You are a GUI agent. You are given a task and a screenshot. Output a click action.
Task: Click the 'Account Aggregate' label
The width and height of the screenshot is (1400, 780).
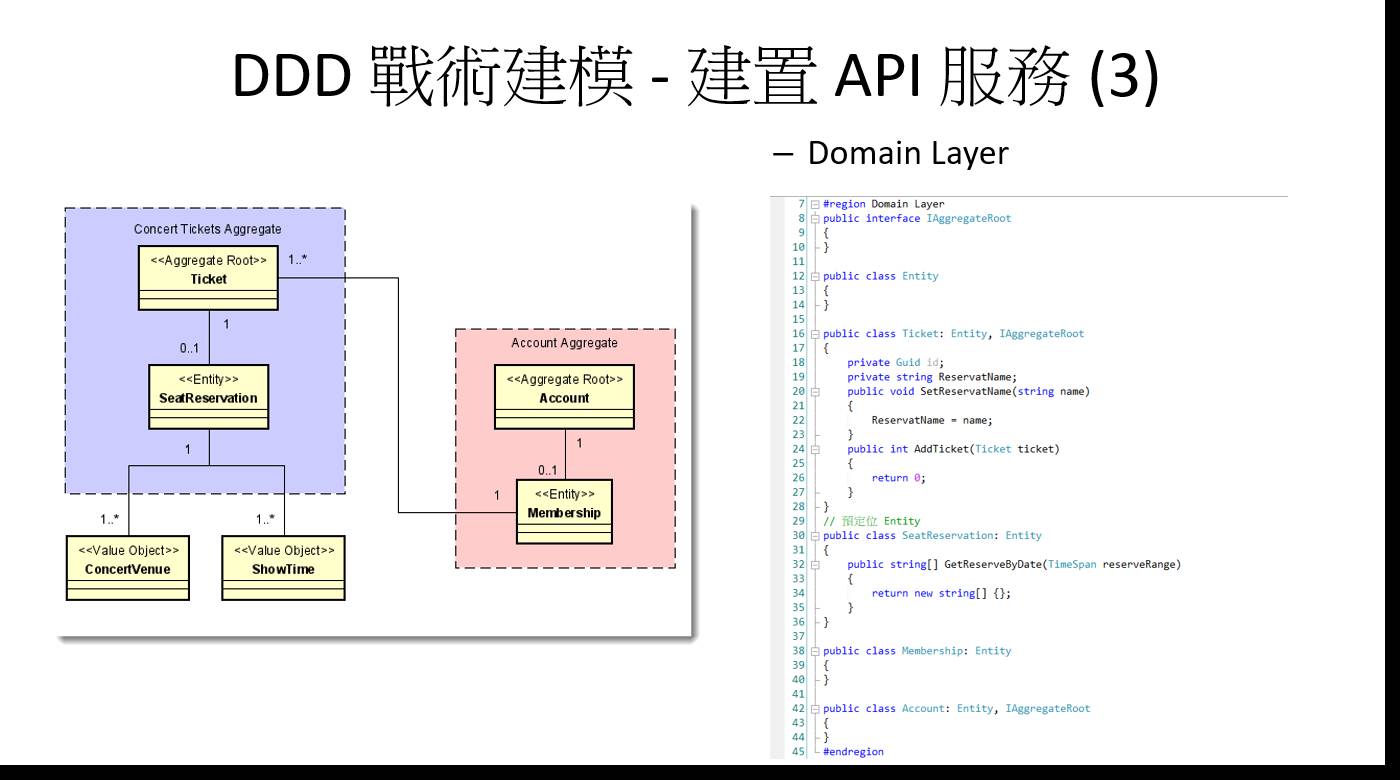564,343
